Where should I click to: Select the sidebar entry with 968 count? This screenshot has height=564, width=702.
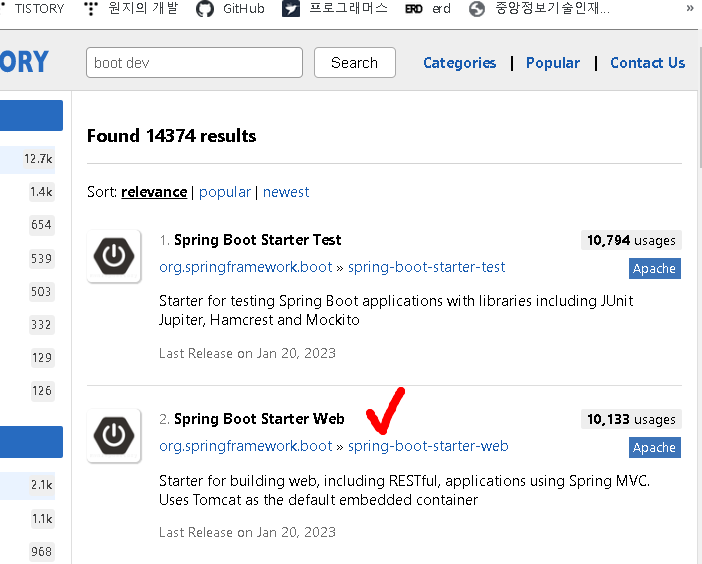42,551
